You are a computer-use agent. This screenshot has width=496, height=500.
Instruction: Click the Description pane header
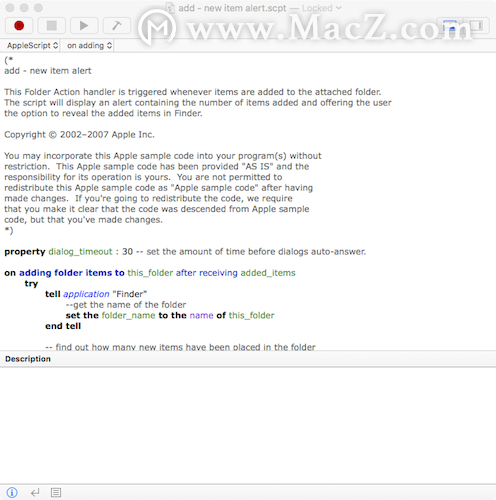[x=248, y=359]
